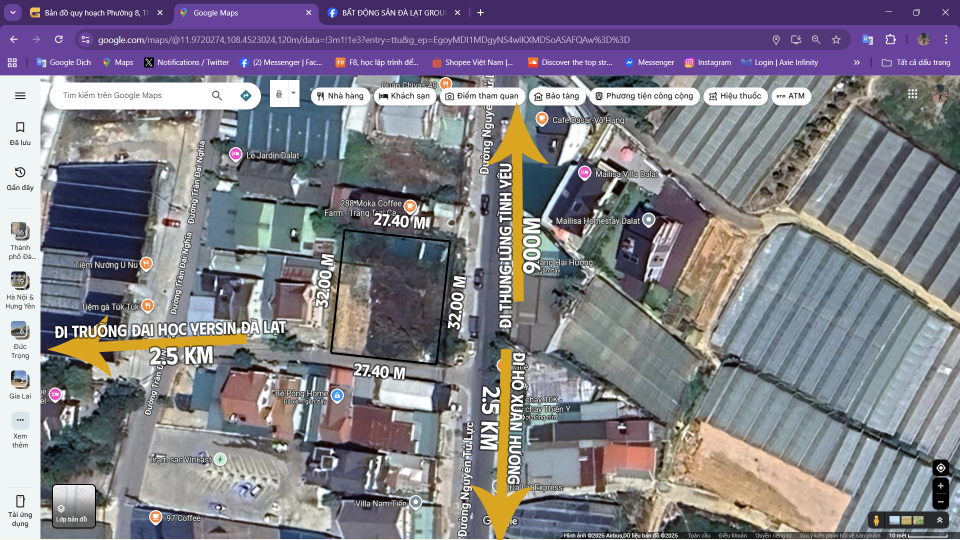Click the Le Jardin Dalat hotel pin
This screenshot has height=540, width=960.
point(235,154)
